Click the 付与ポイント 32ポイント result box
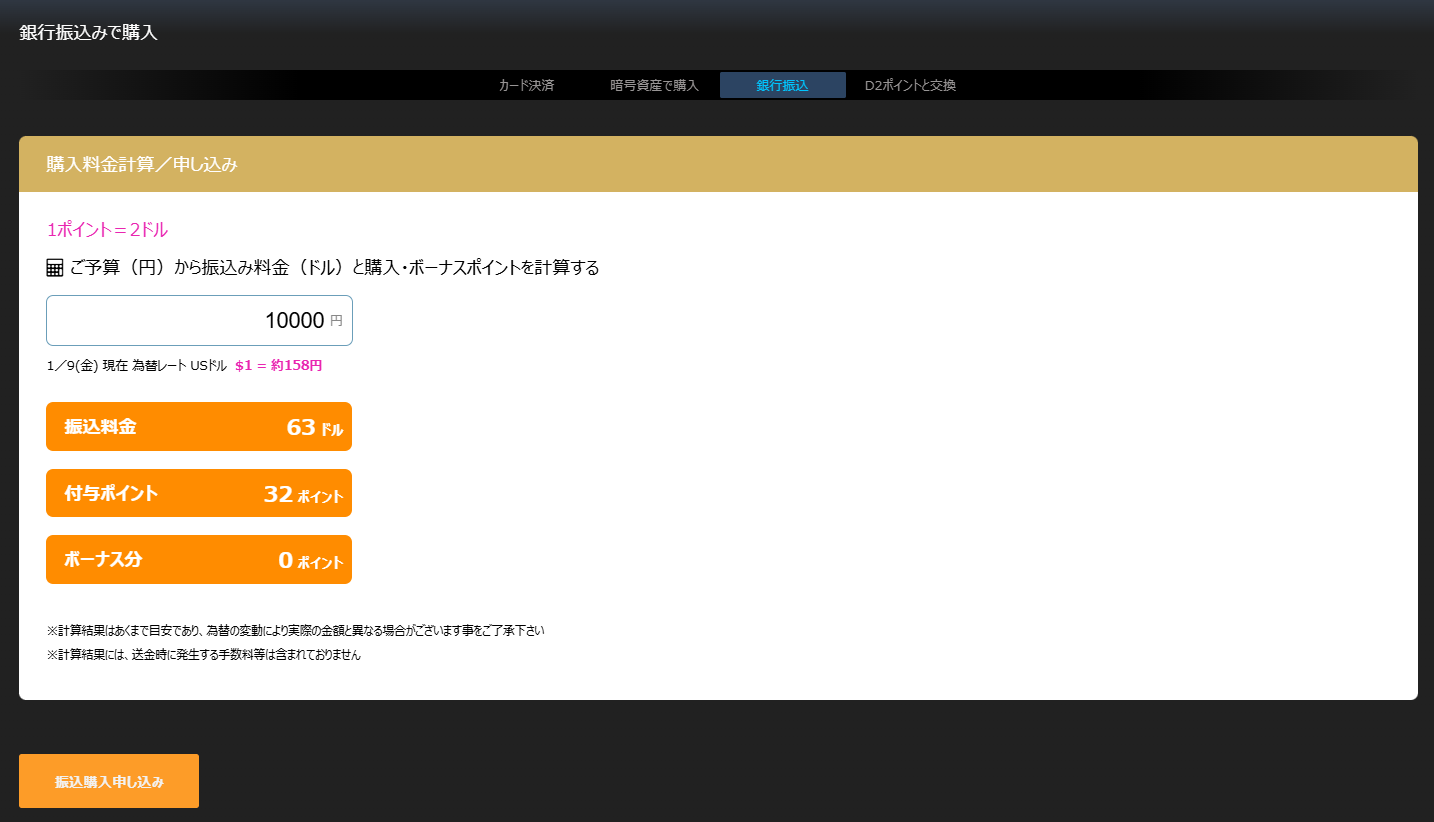The image size is (1434, 822). tap(199, 493)
